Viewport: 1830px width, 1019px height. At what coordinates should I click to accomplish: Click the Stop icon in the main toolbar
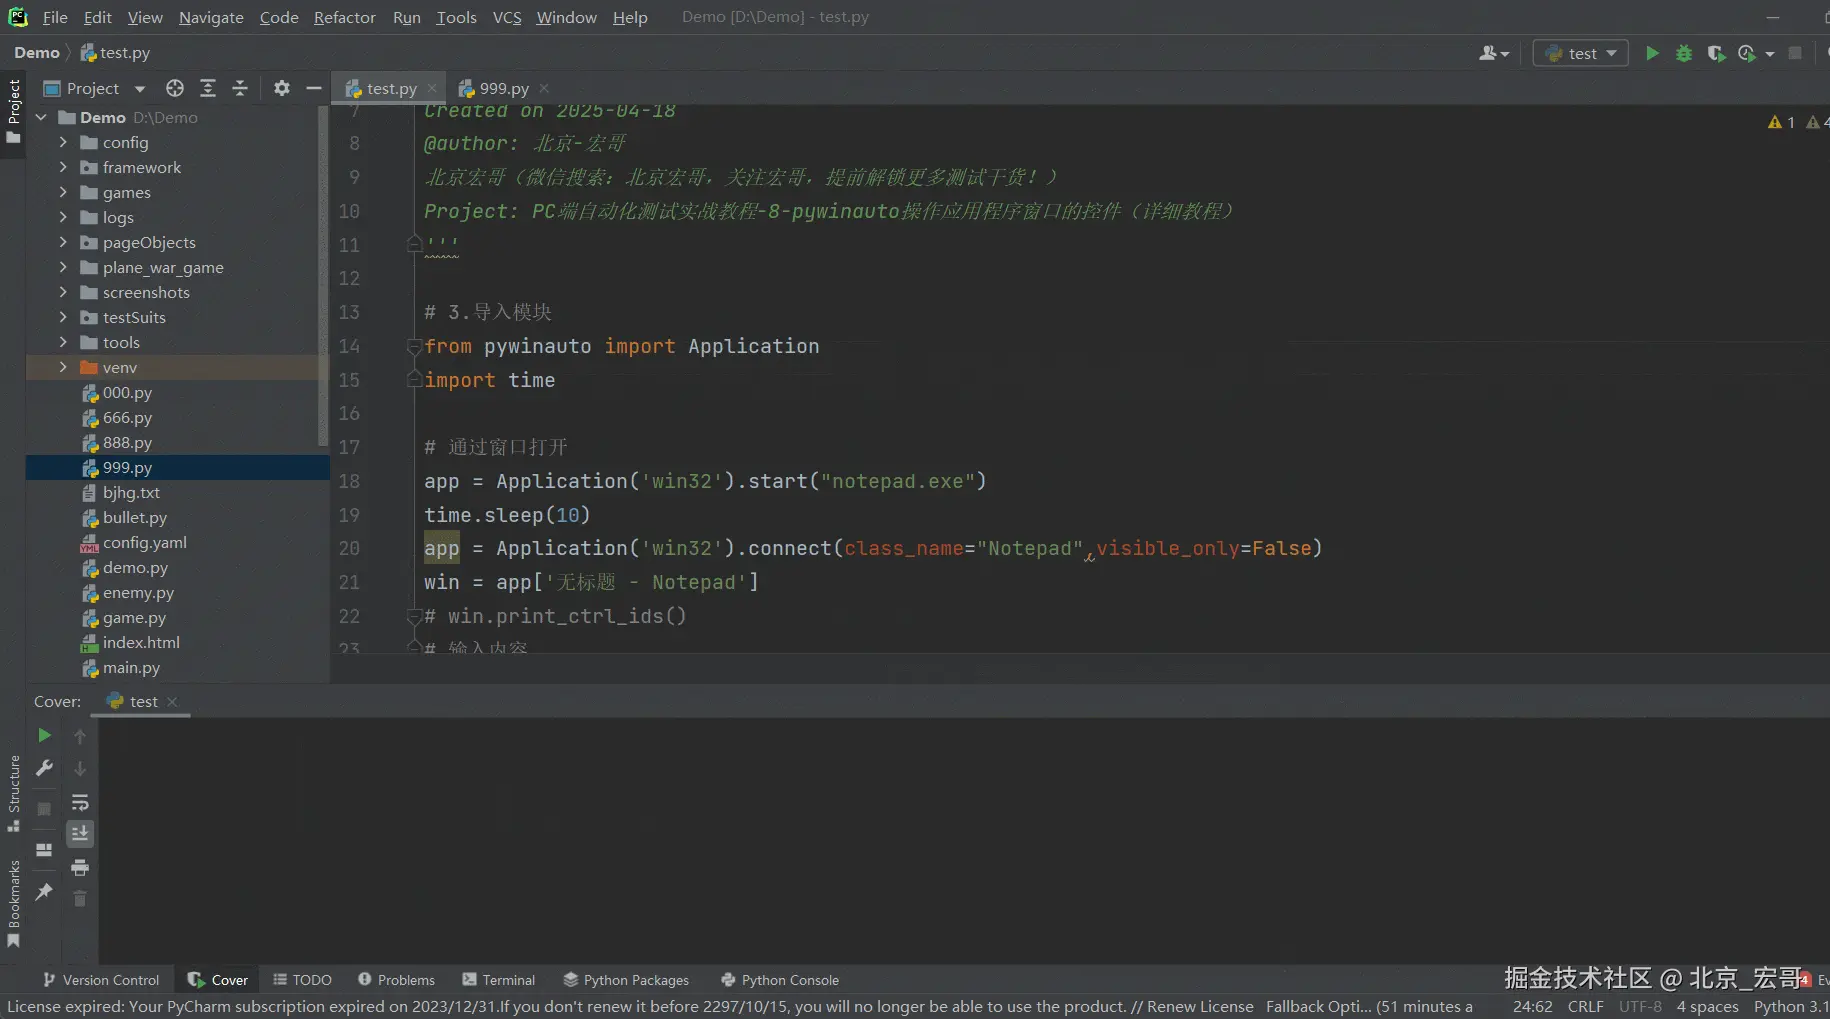point(1795,53)
